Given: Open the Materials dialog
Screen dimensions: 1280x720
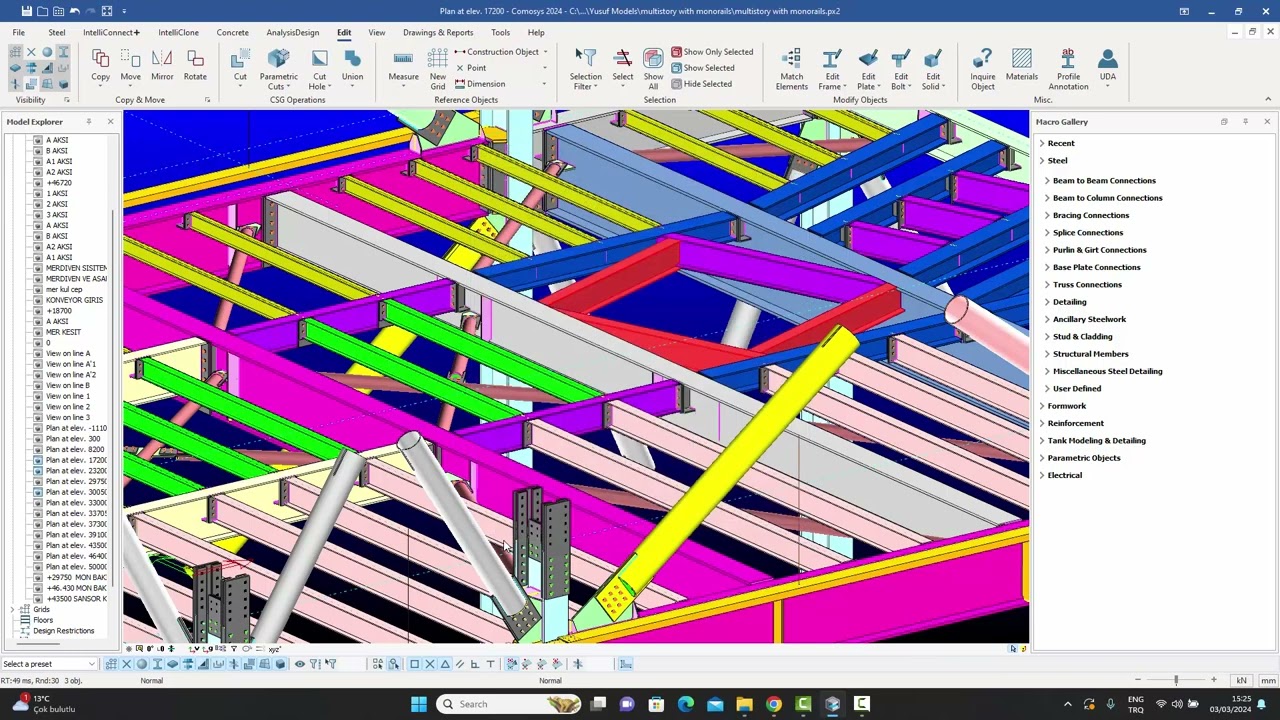Looking at the screenshot, I should (x=1022, y=66).
